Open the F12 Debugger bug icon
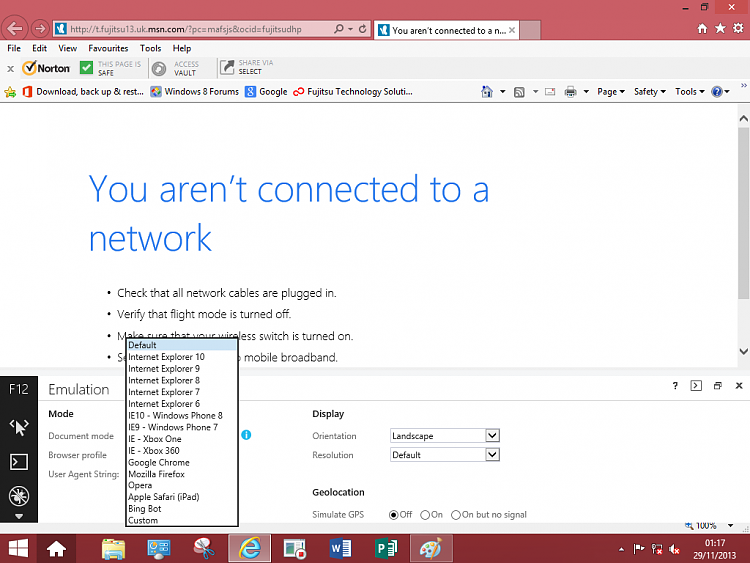Viewport: 750px width, 563px height. click(x=19, y=496)
